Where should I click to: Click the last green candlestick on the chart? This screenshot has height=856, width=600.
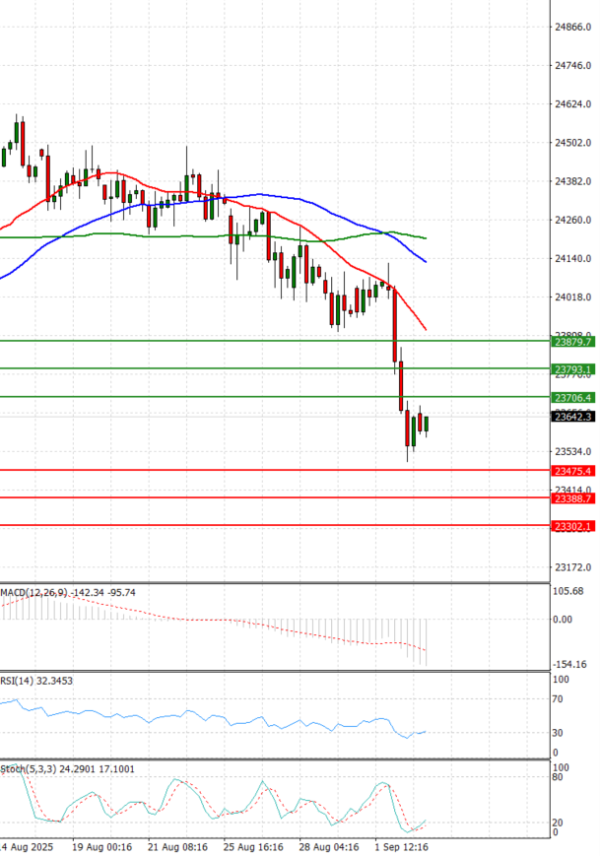point(426,425)
